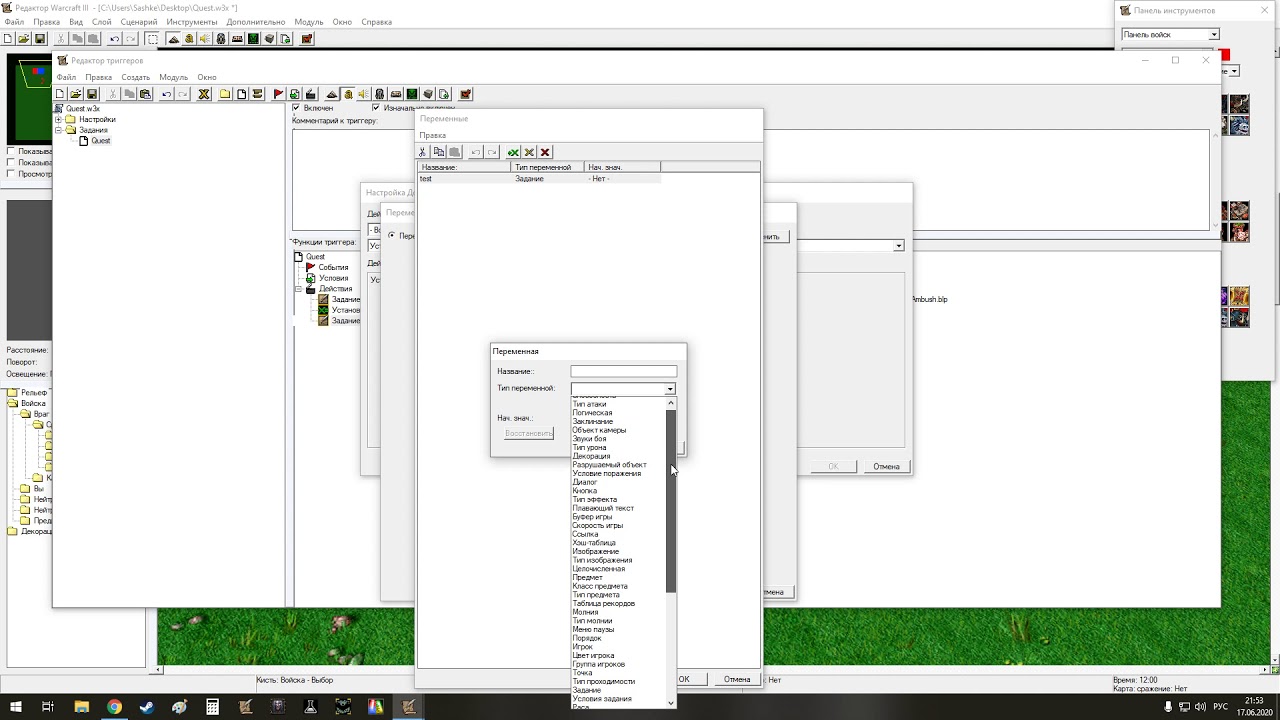The height and width of the screenshot is (720, 1280).
Task: Open Панель войск dropdown in tool palette
Action: (1214, 34)
